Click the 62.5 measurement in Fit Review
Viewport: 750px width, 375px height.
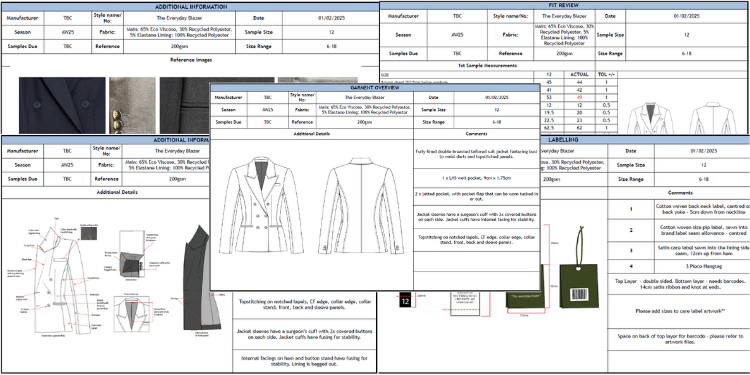(549, 128)
